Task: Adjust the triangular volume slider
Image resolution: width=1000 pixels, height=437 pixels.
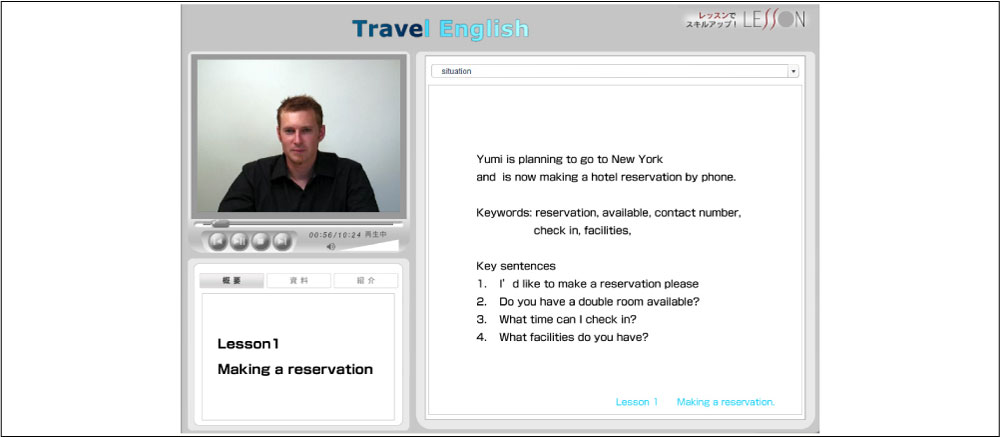Action: tap(370, 246)
